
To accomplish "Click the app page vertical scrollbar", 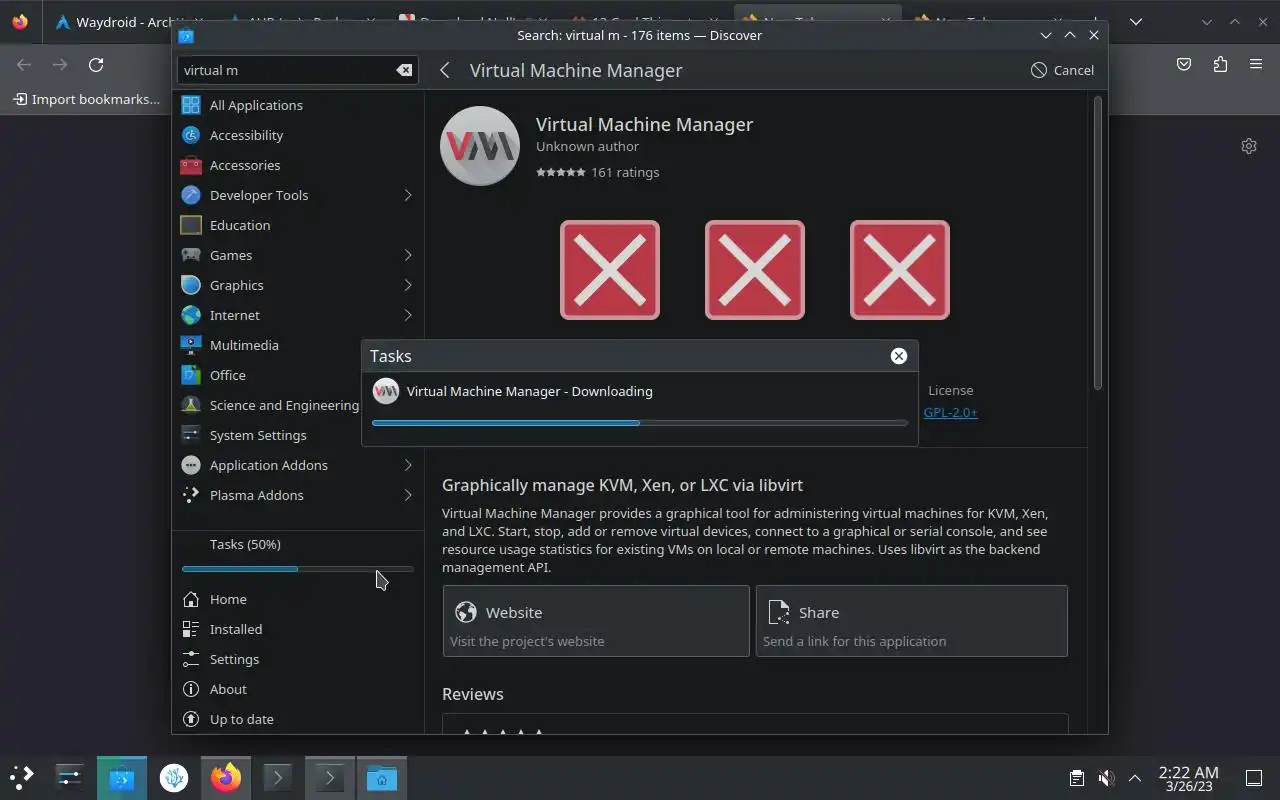I will (x=1098, y=243).
